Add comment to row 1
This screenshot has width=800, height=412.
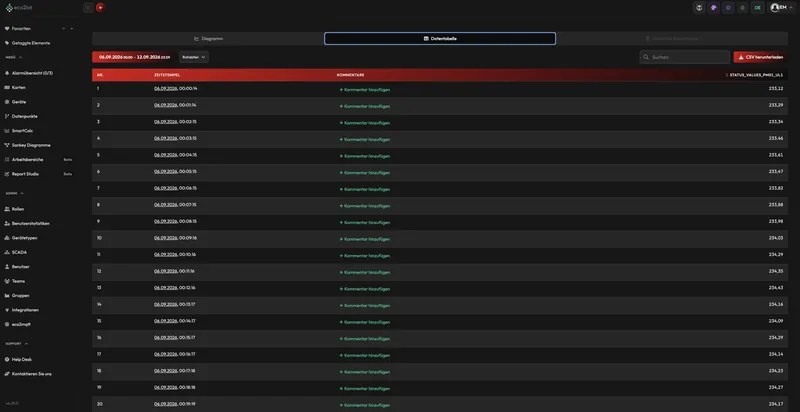365,90
